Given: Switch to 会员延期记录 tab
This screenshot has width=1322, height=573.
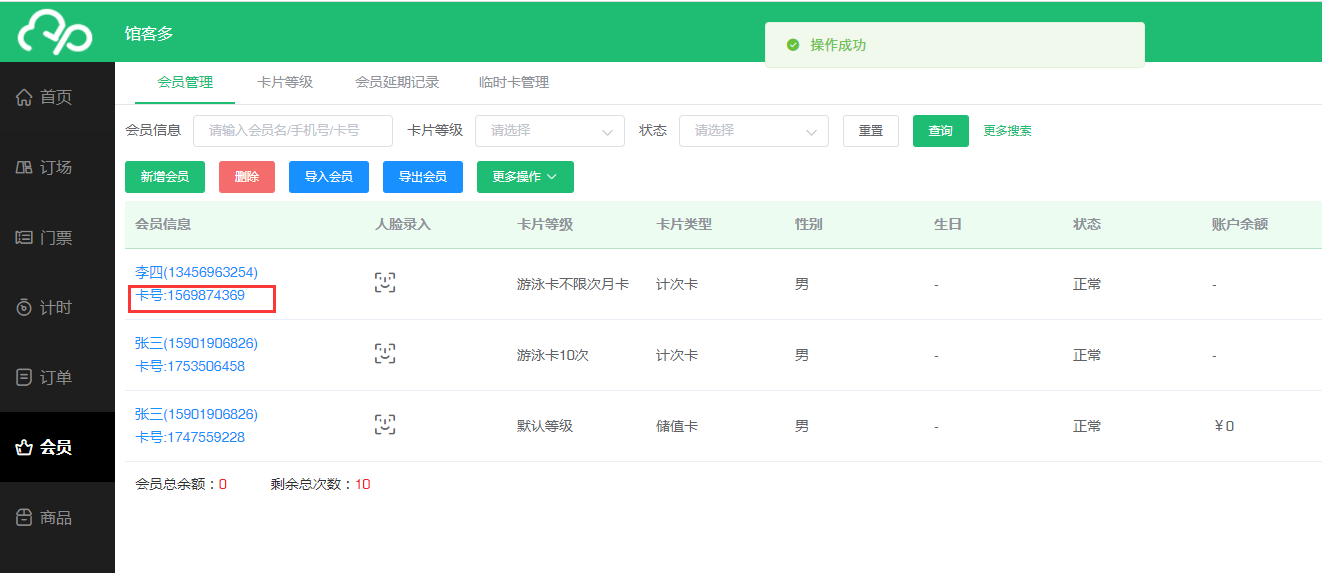Looking at the screenshot, I should pyautogui.click(x=397, y=82).
